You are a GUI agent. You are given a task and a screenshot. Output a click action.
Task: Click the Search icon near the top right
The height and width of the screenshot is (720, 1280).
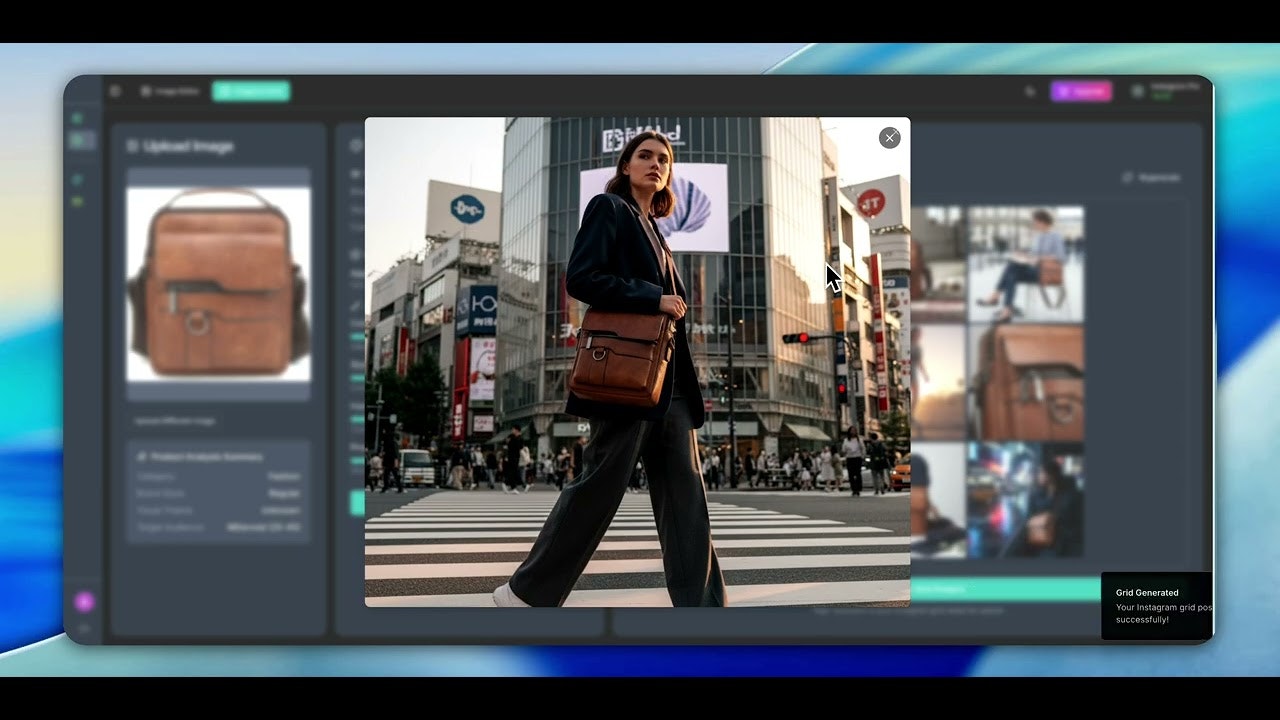click(1030, 91)
